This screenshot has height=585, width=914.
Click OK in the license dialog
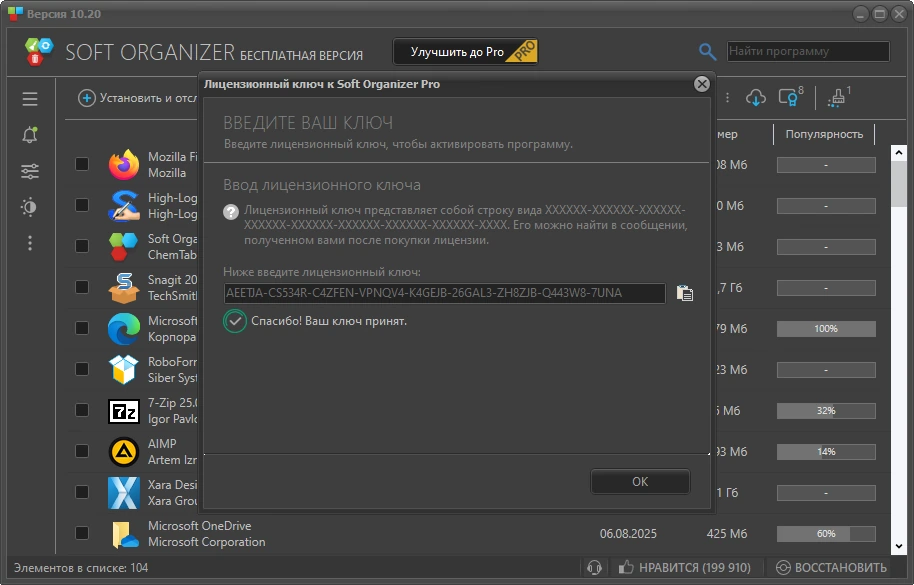tap(640, 482)
